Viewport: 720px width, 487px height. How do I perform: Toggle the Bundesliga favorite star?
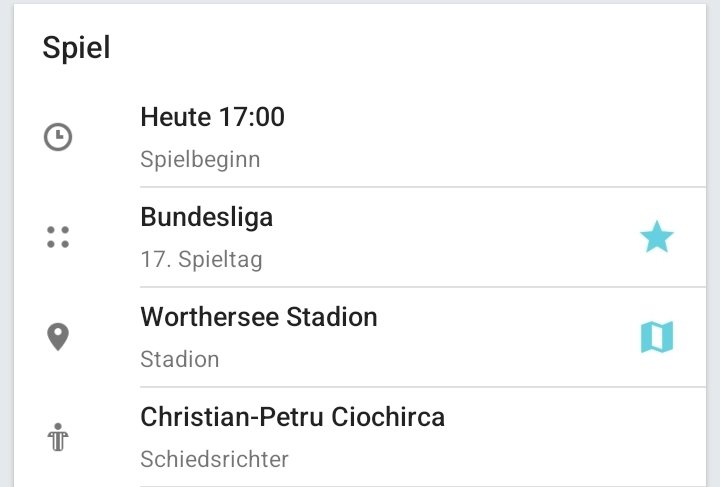[x=657, y=237]
